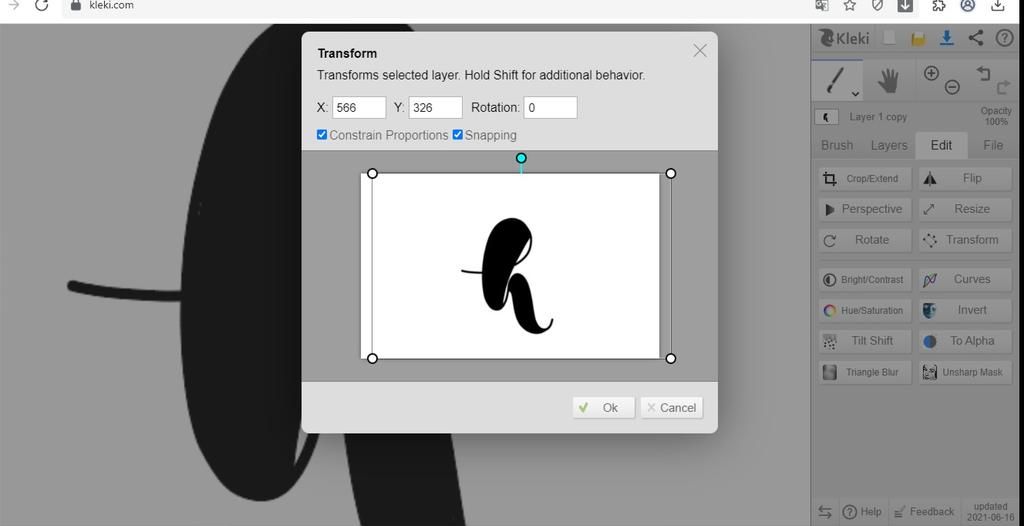Click the translate page icon
The width and height of the screenshot is (1024, 526).
[x=822, y=5]
